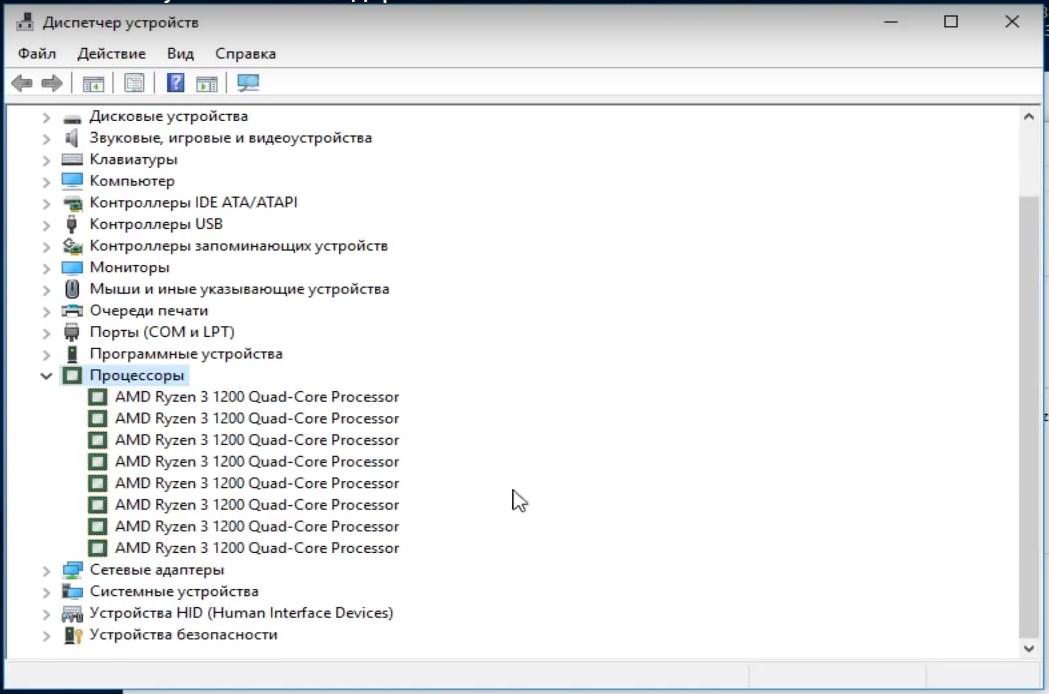Click the printer icon beside Очереди печати
Viewport: 1049px width, 694px height.
click(x=72, y=311)
